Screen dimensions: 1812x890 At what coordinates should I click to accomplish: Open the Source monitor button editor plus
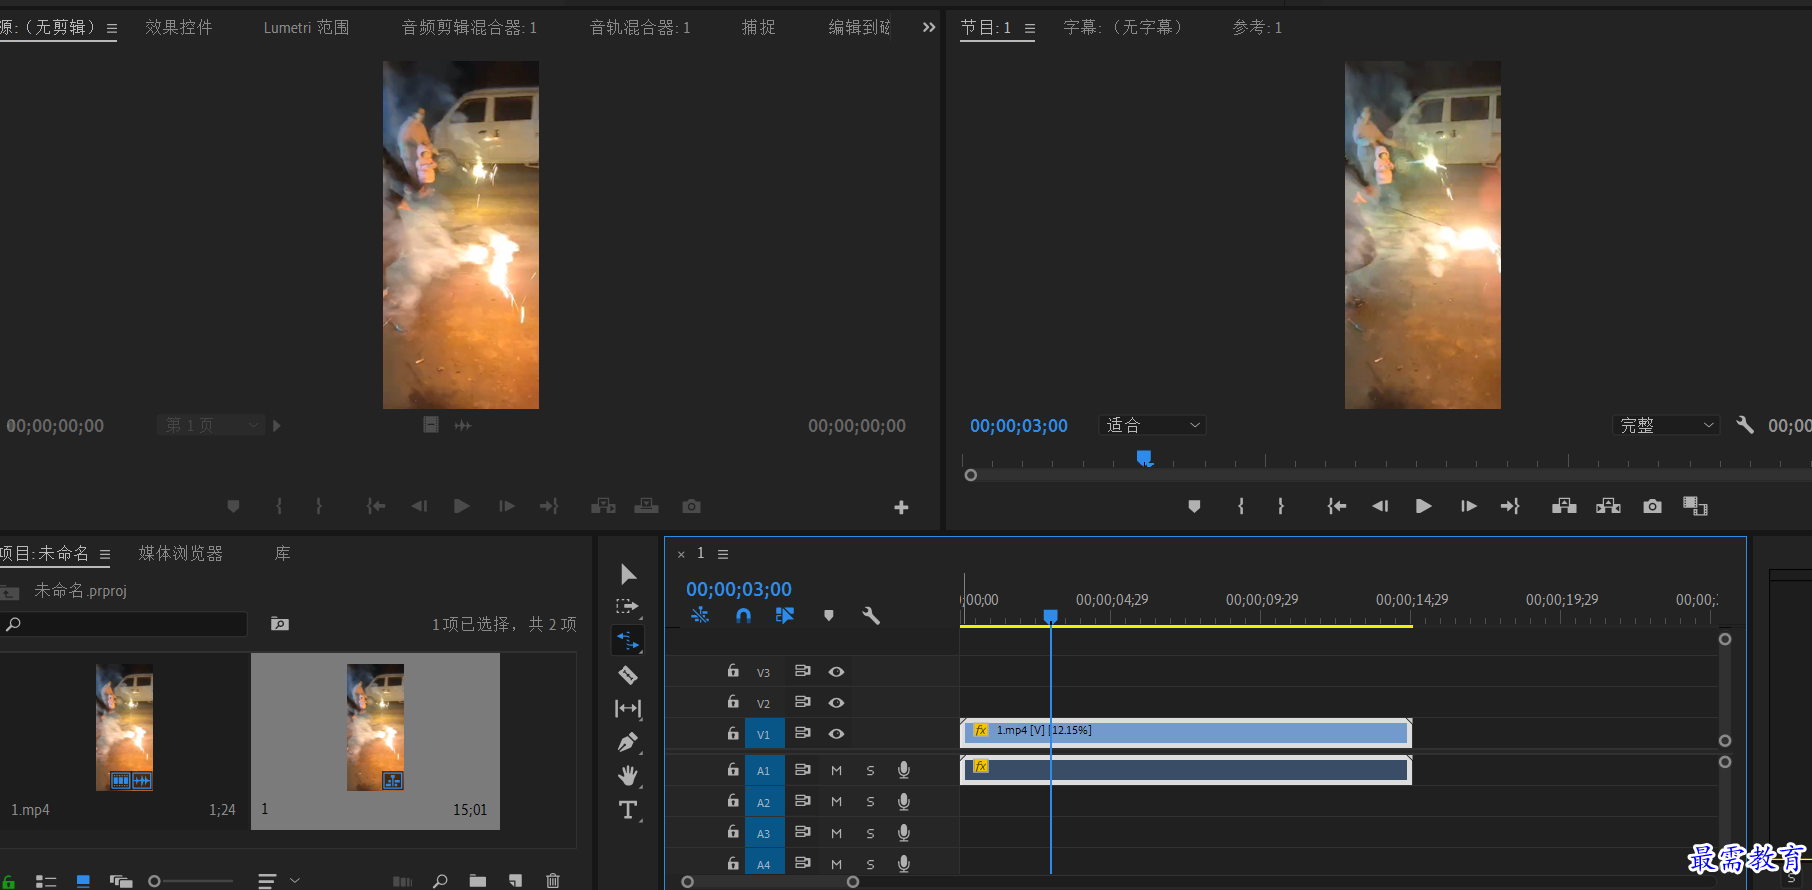pyautogui.click(x=901, y=508)
